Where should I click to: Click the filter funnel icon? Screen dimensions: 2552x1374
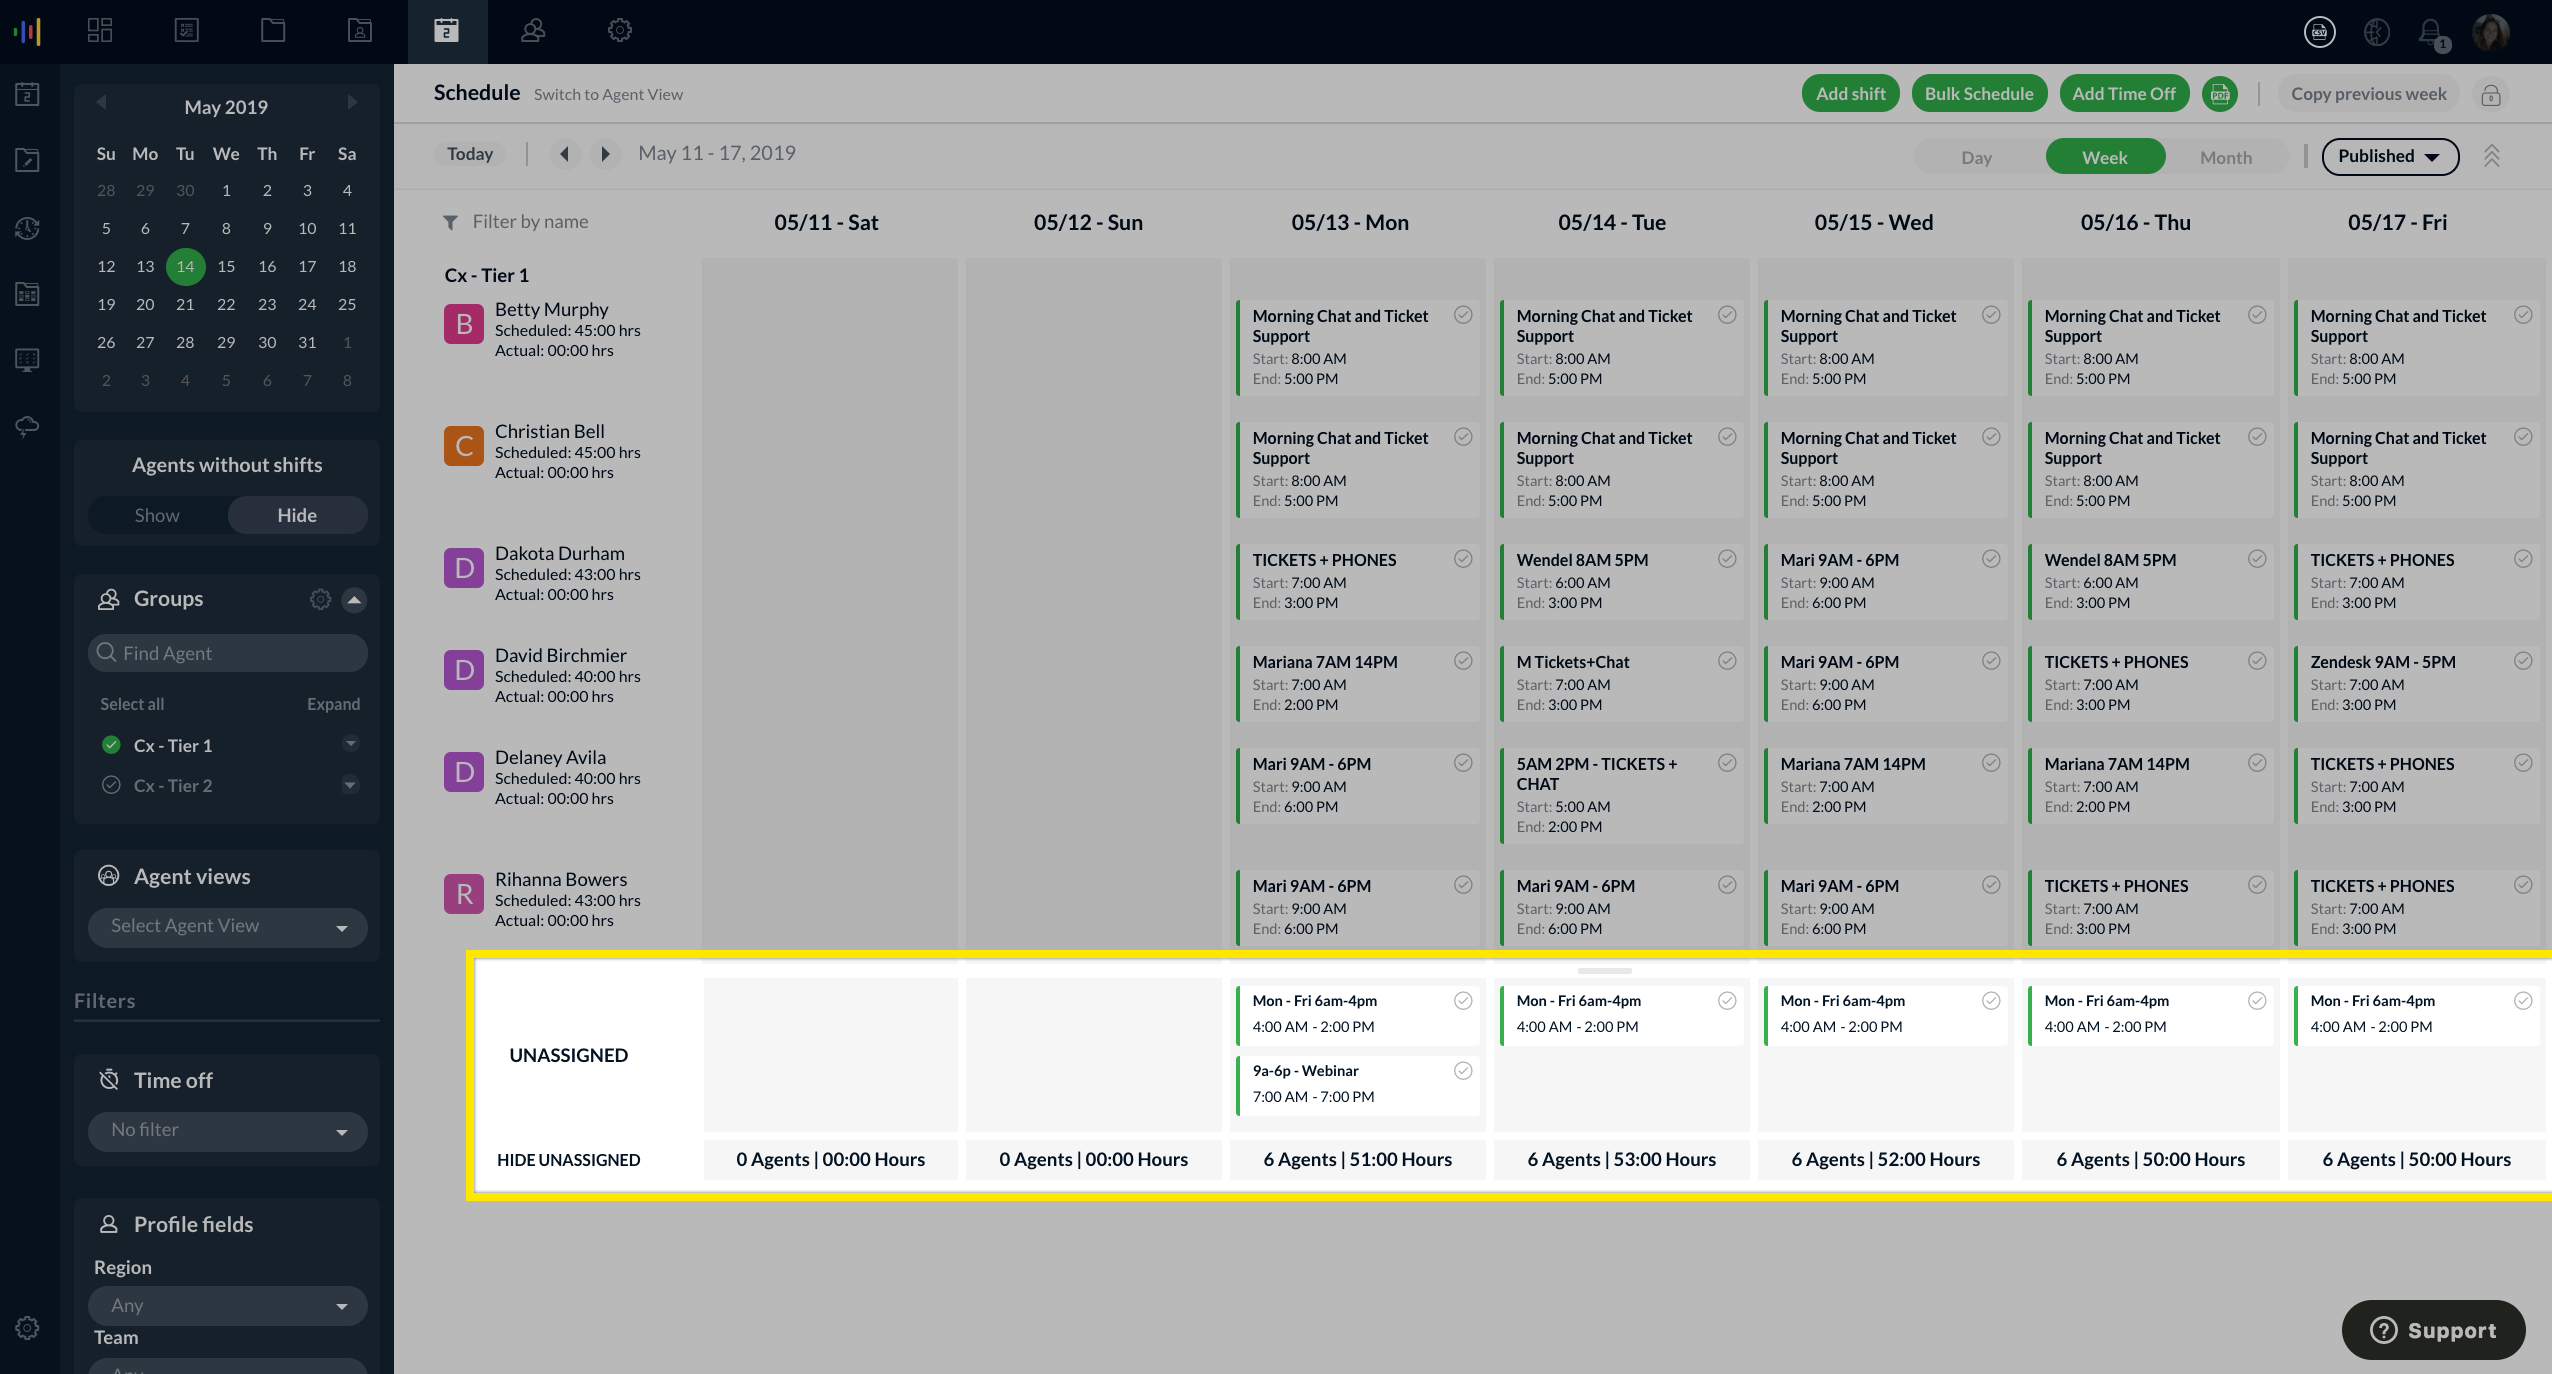451,222
